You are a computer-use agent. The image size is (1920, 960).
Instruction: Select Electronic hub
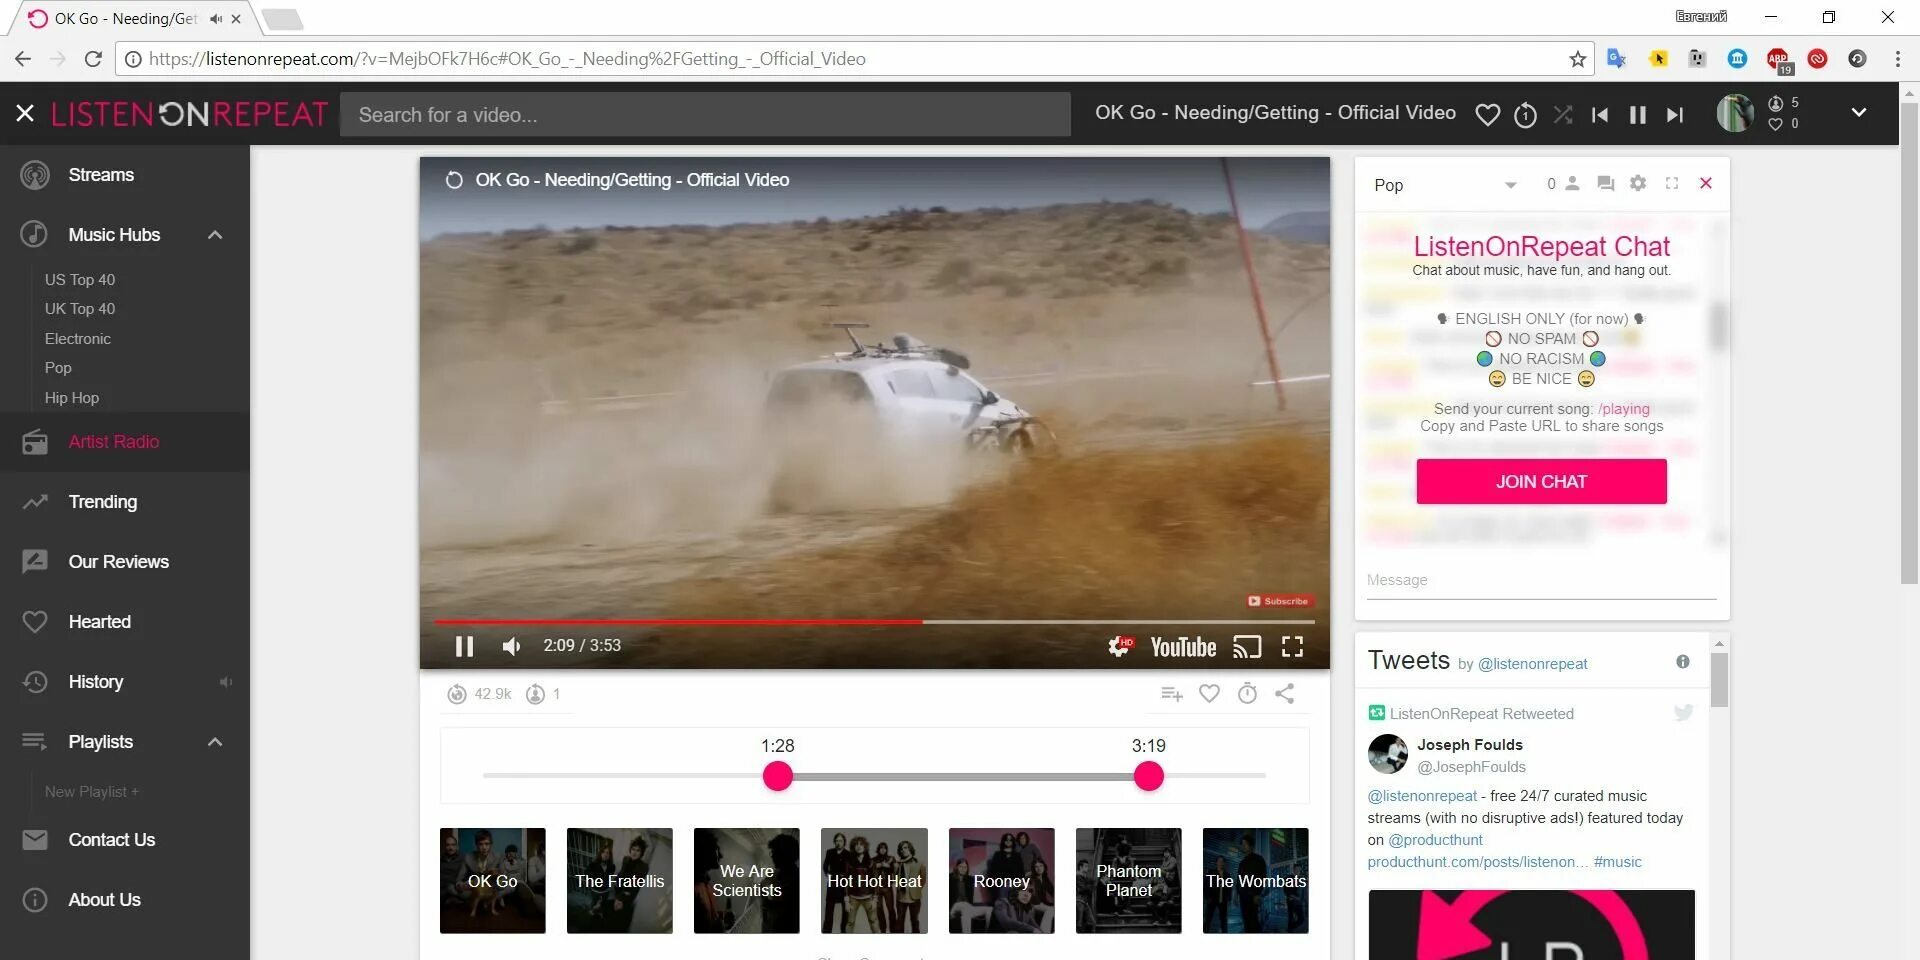point(78,338)
